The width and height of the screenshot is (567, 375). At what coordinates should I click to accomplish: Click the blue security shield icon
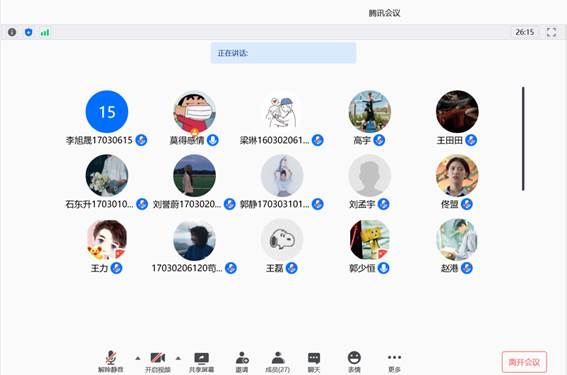[x=29, y=32]
